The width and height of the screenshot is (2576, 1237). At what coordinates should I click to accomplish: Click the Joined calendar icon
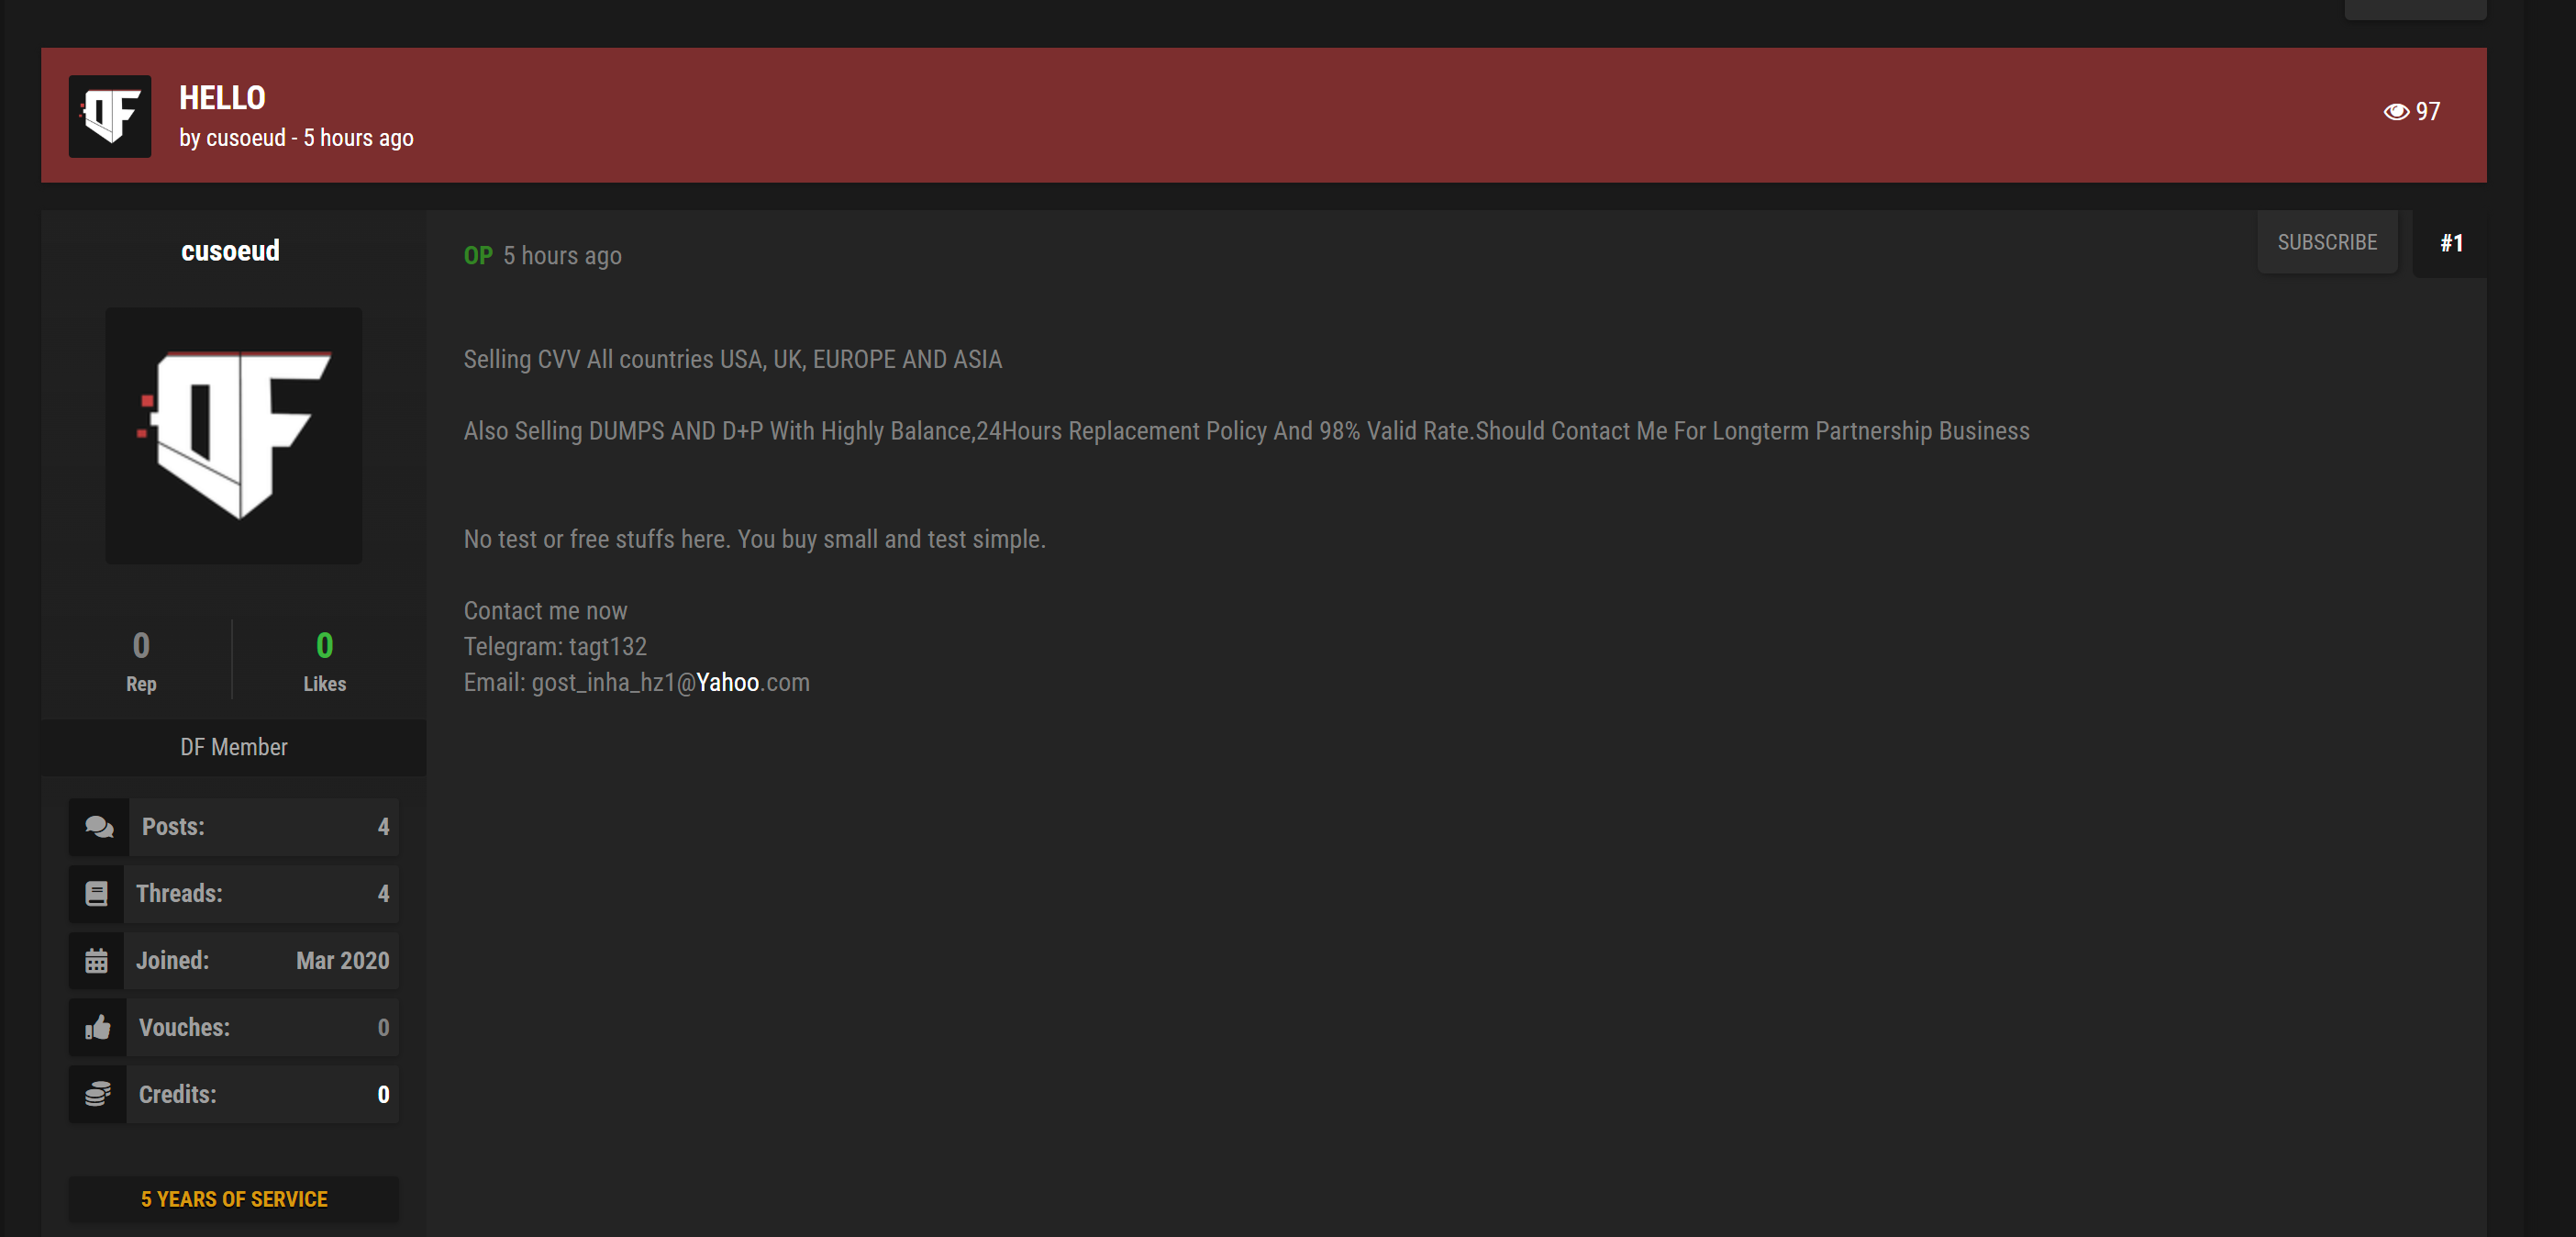pyautogui.click(x=97, y=961)
